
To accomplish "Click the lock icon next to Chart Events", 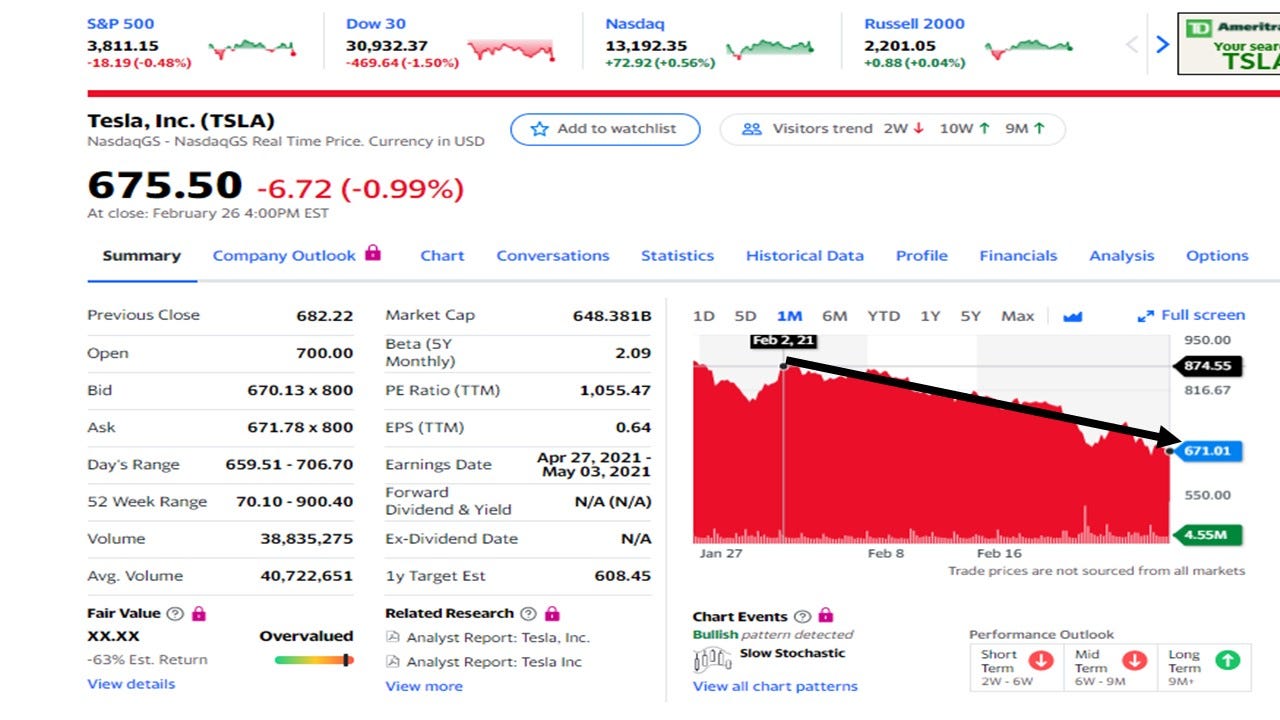I will (x=826, y=616).
